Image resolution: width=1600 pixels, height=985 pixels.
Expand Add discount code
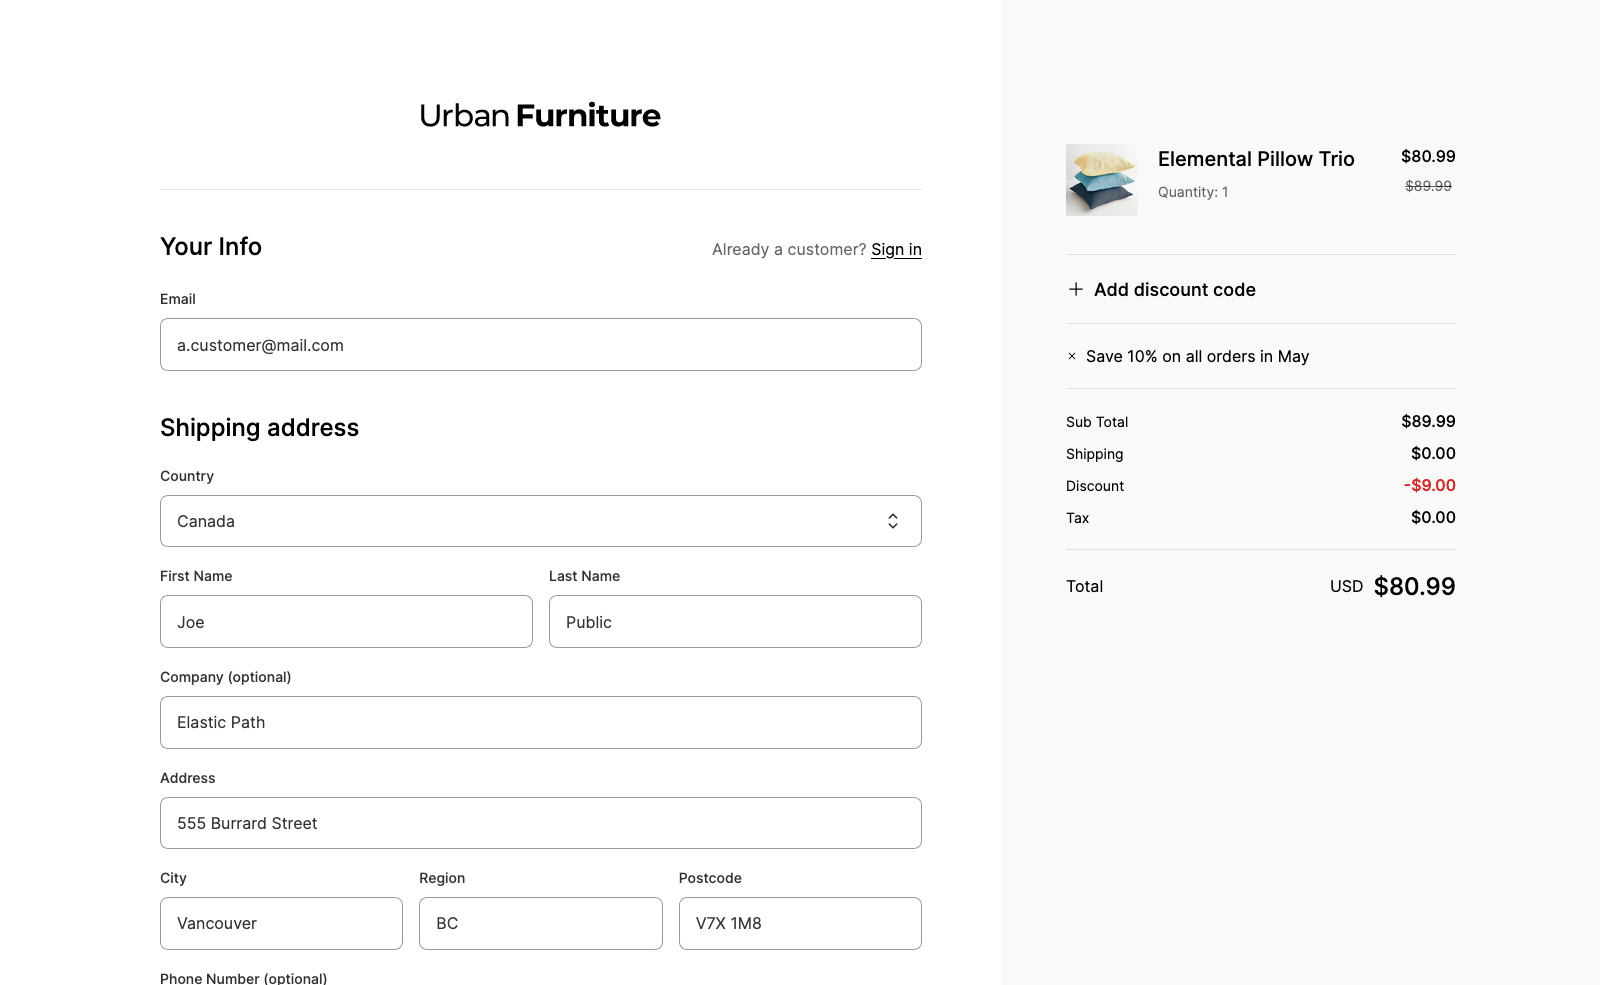click(1174, 290)
